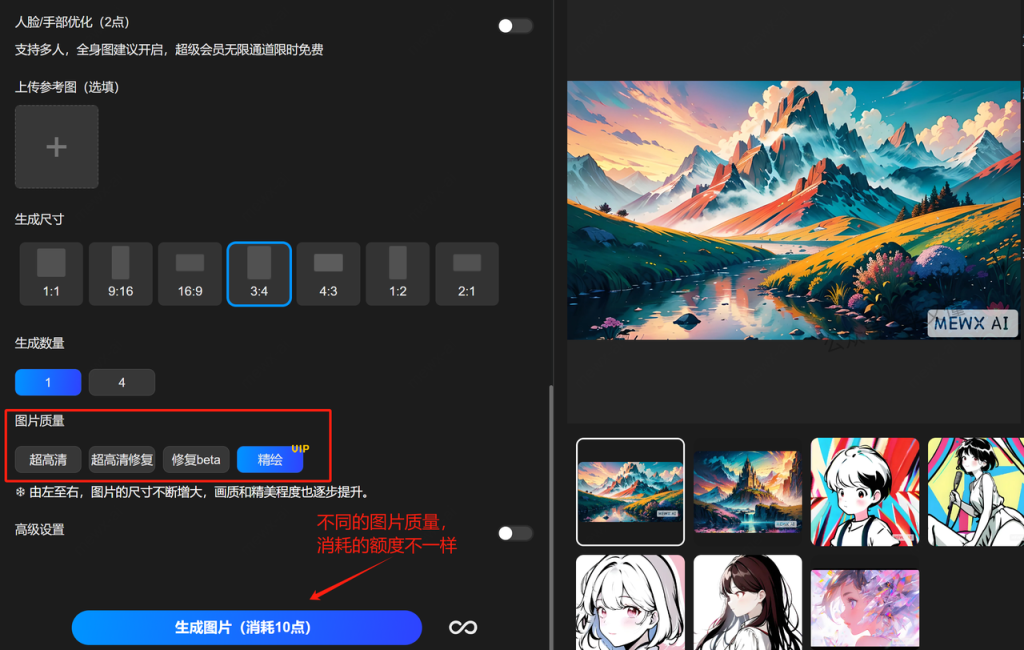Enable the 人脸/手部优化 toggle
This screenshot has width=1024, height=650.
coord(515,26)
